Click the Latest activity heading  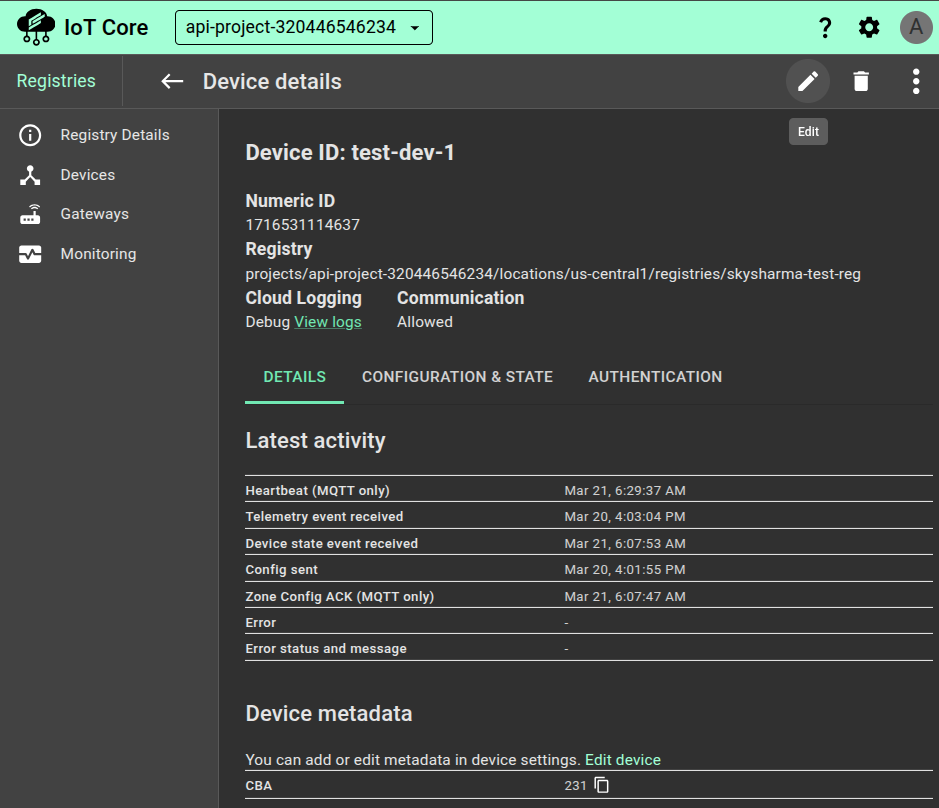[315, 441]
